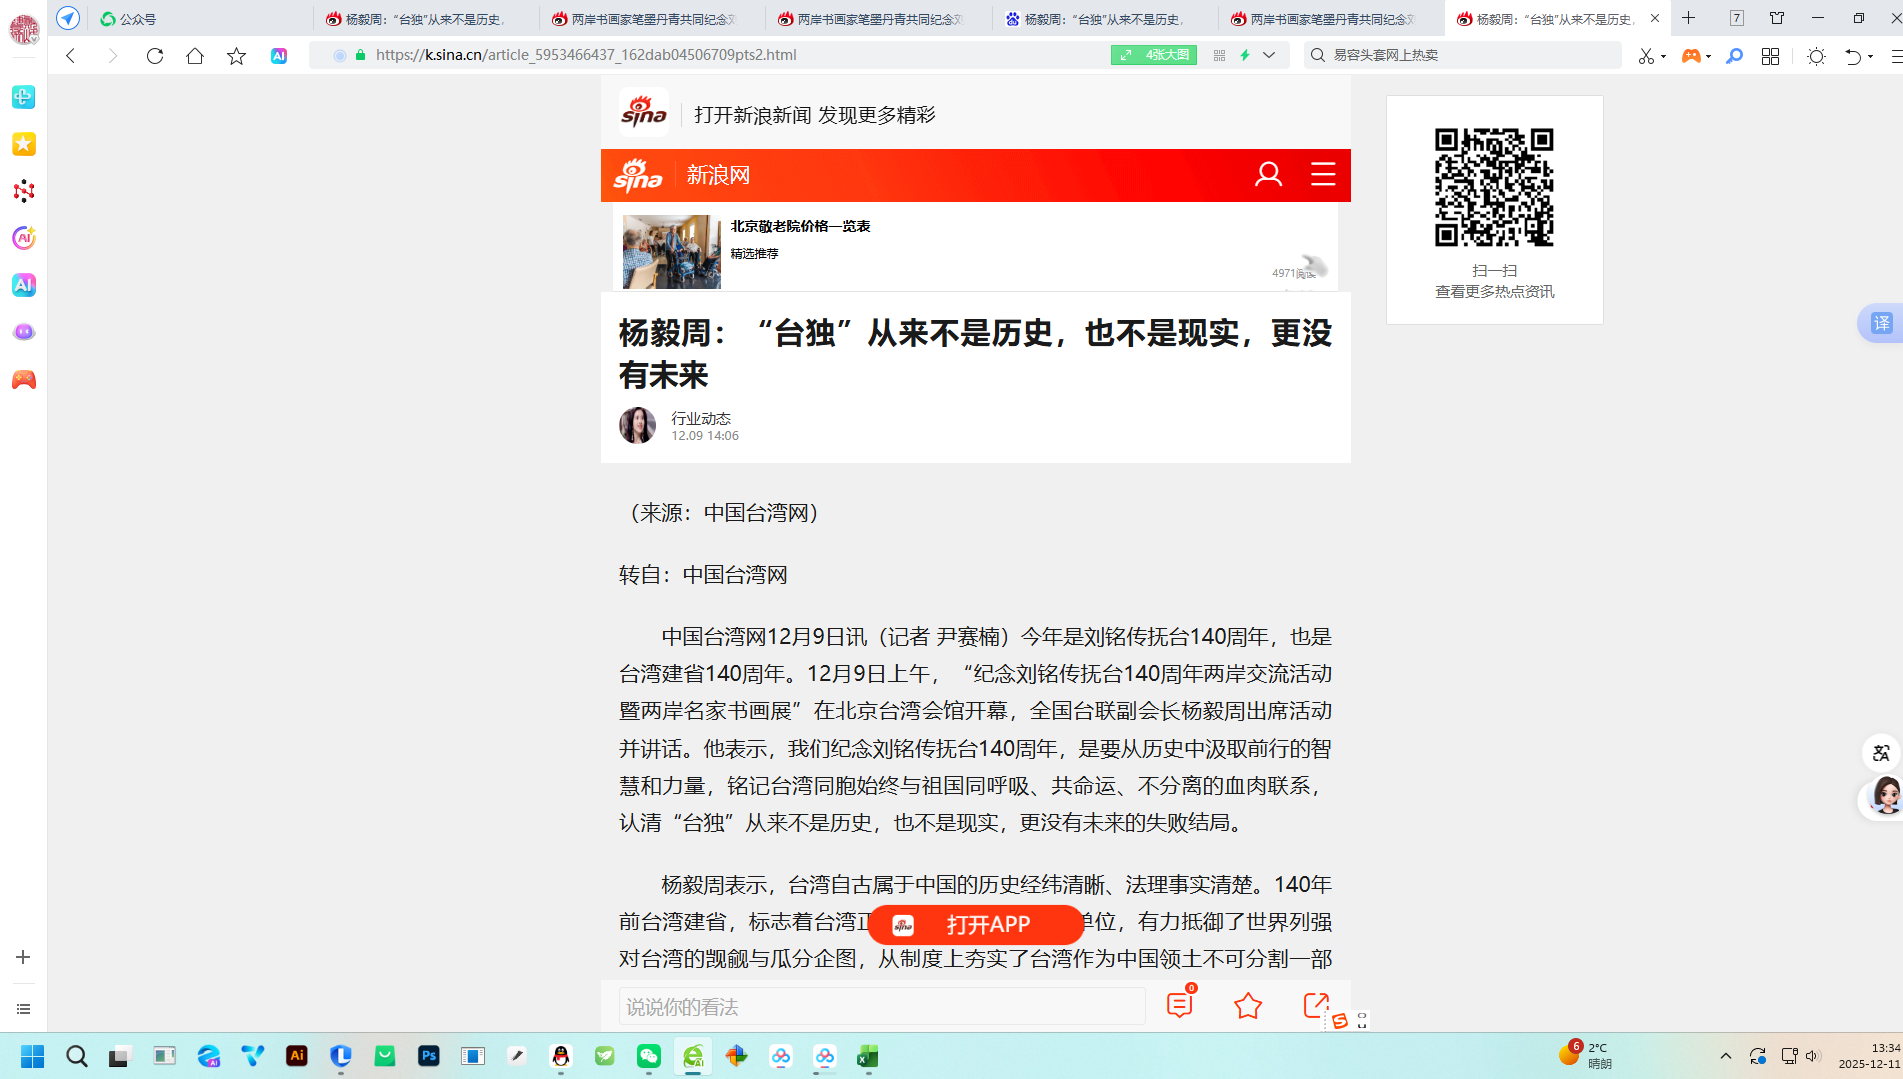This screenshot has width=1903, height=1079.
Task: Toggle the speed mode lightning icon
Action: pos(1245,55)
